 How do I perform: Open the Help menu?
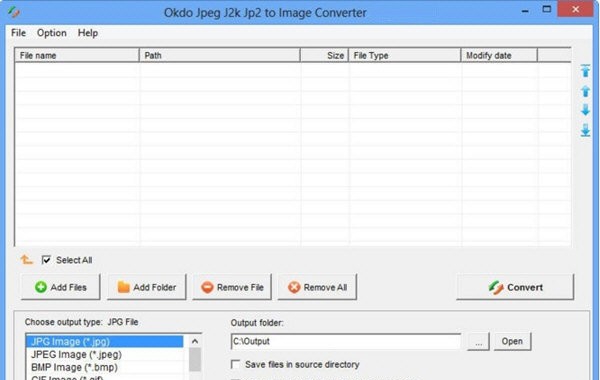tap(88, 33)
